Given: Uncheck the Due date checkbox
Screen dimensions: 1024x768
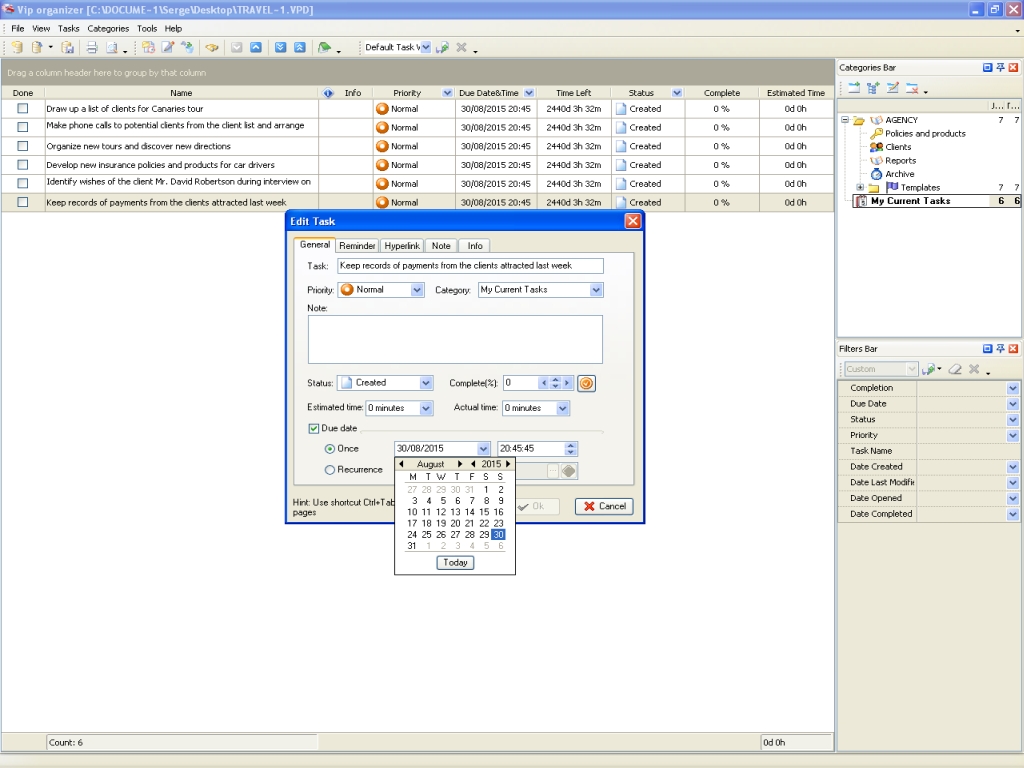Looking at the screenshot, I should (x=314, y=428).
